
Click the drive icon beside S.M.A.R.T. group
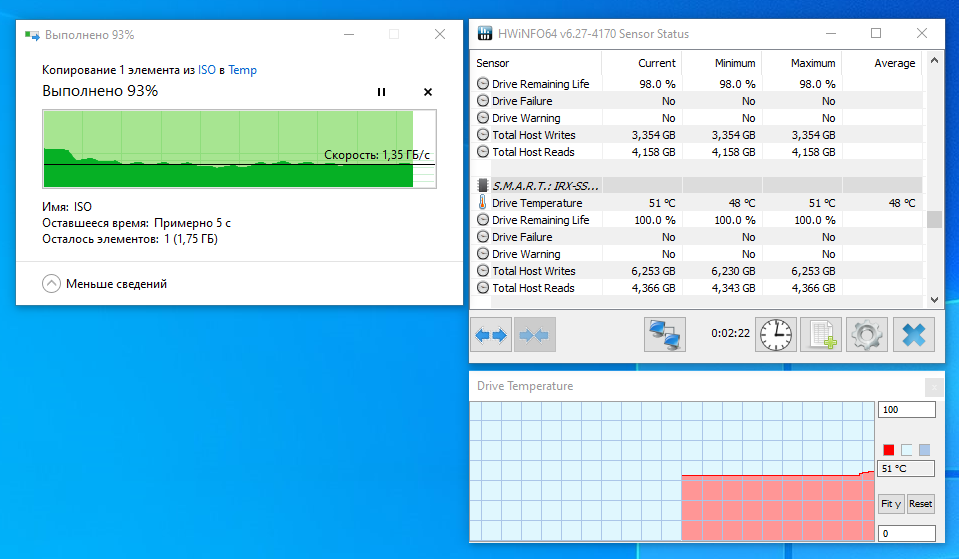point(483,185)
